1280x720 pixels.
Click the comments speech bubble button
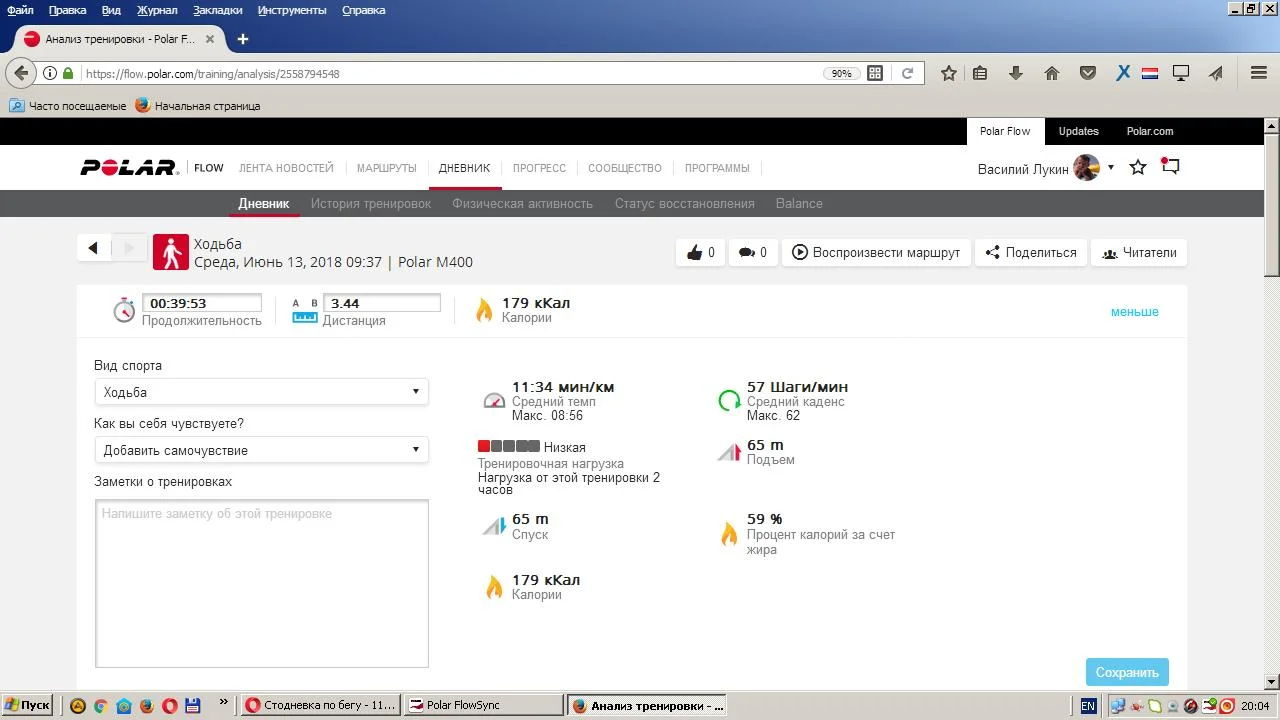[x=752, y=252]
